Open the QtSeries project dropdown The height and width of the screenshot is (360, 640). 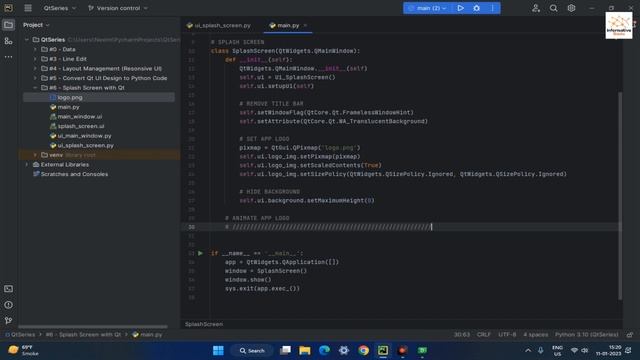60,8
